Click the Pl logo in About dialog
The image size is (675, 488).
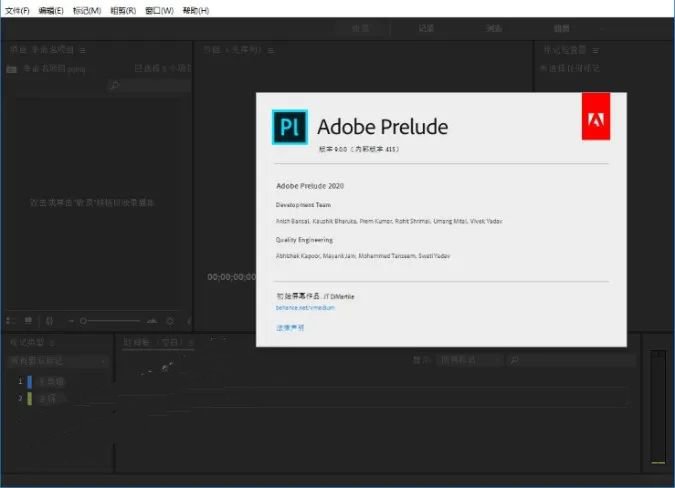290,127
